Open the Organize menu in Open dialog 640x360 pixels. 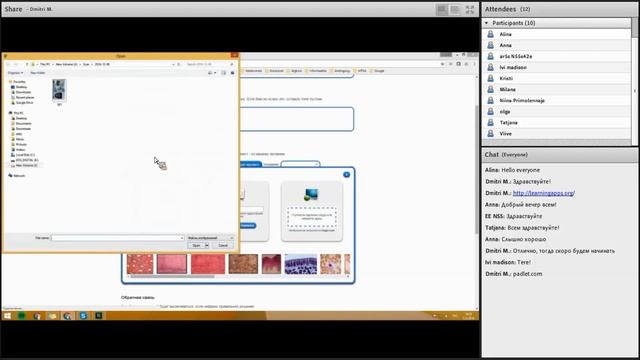point(15,73)
